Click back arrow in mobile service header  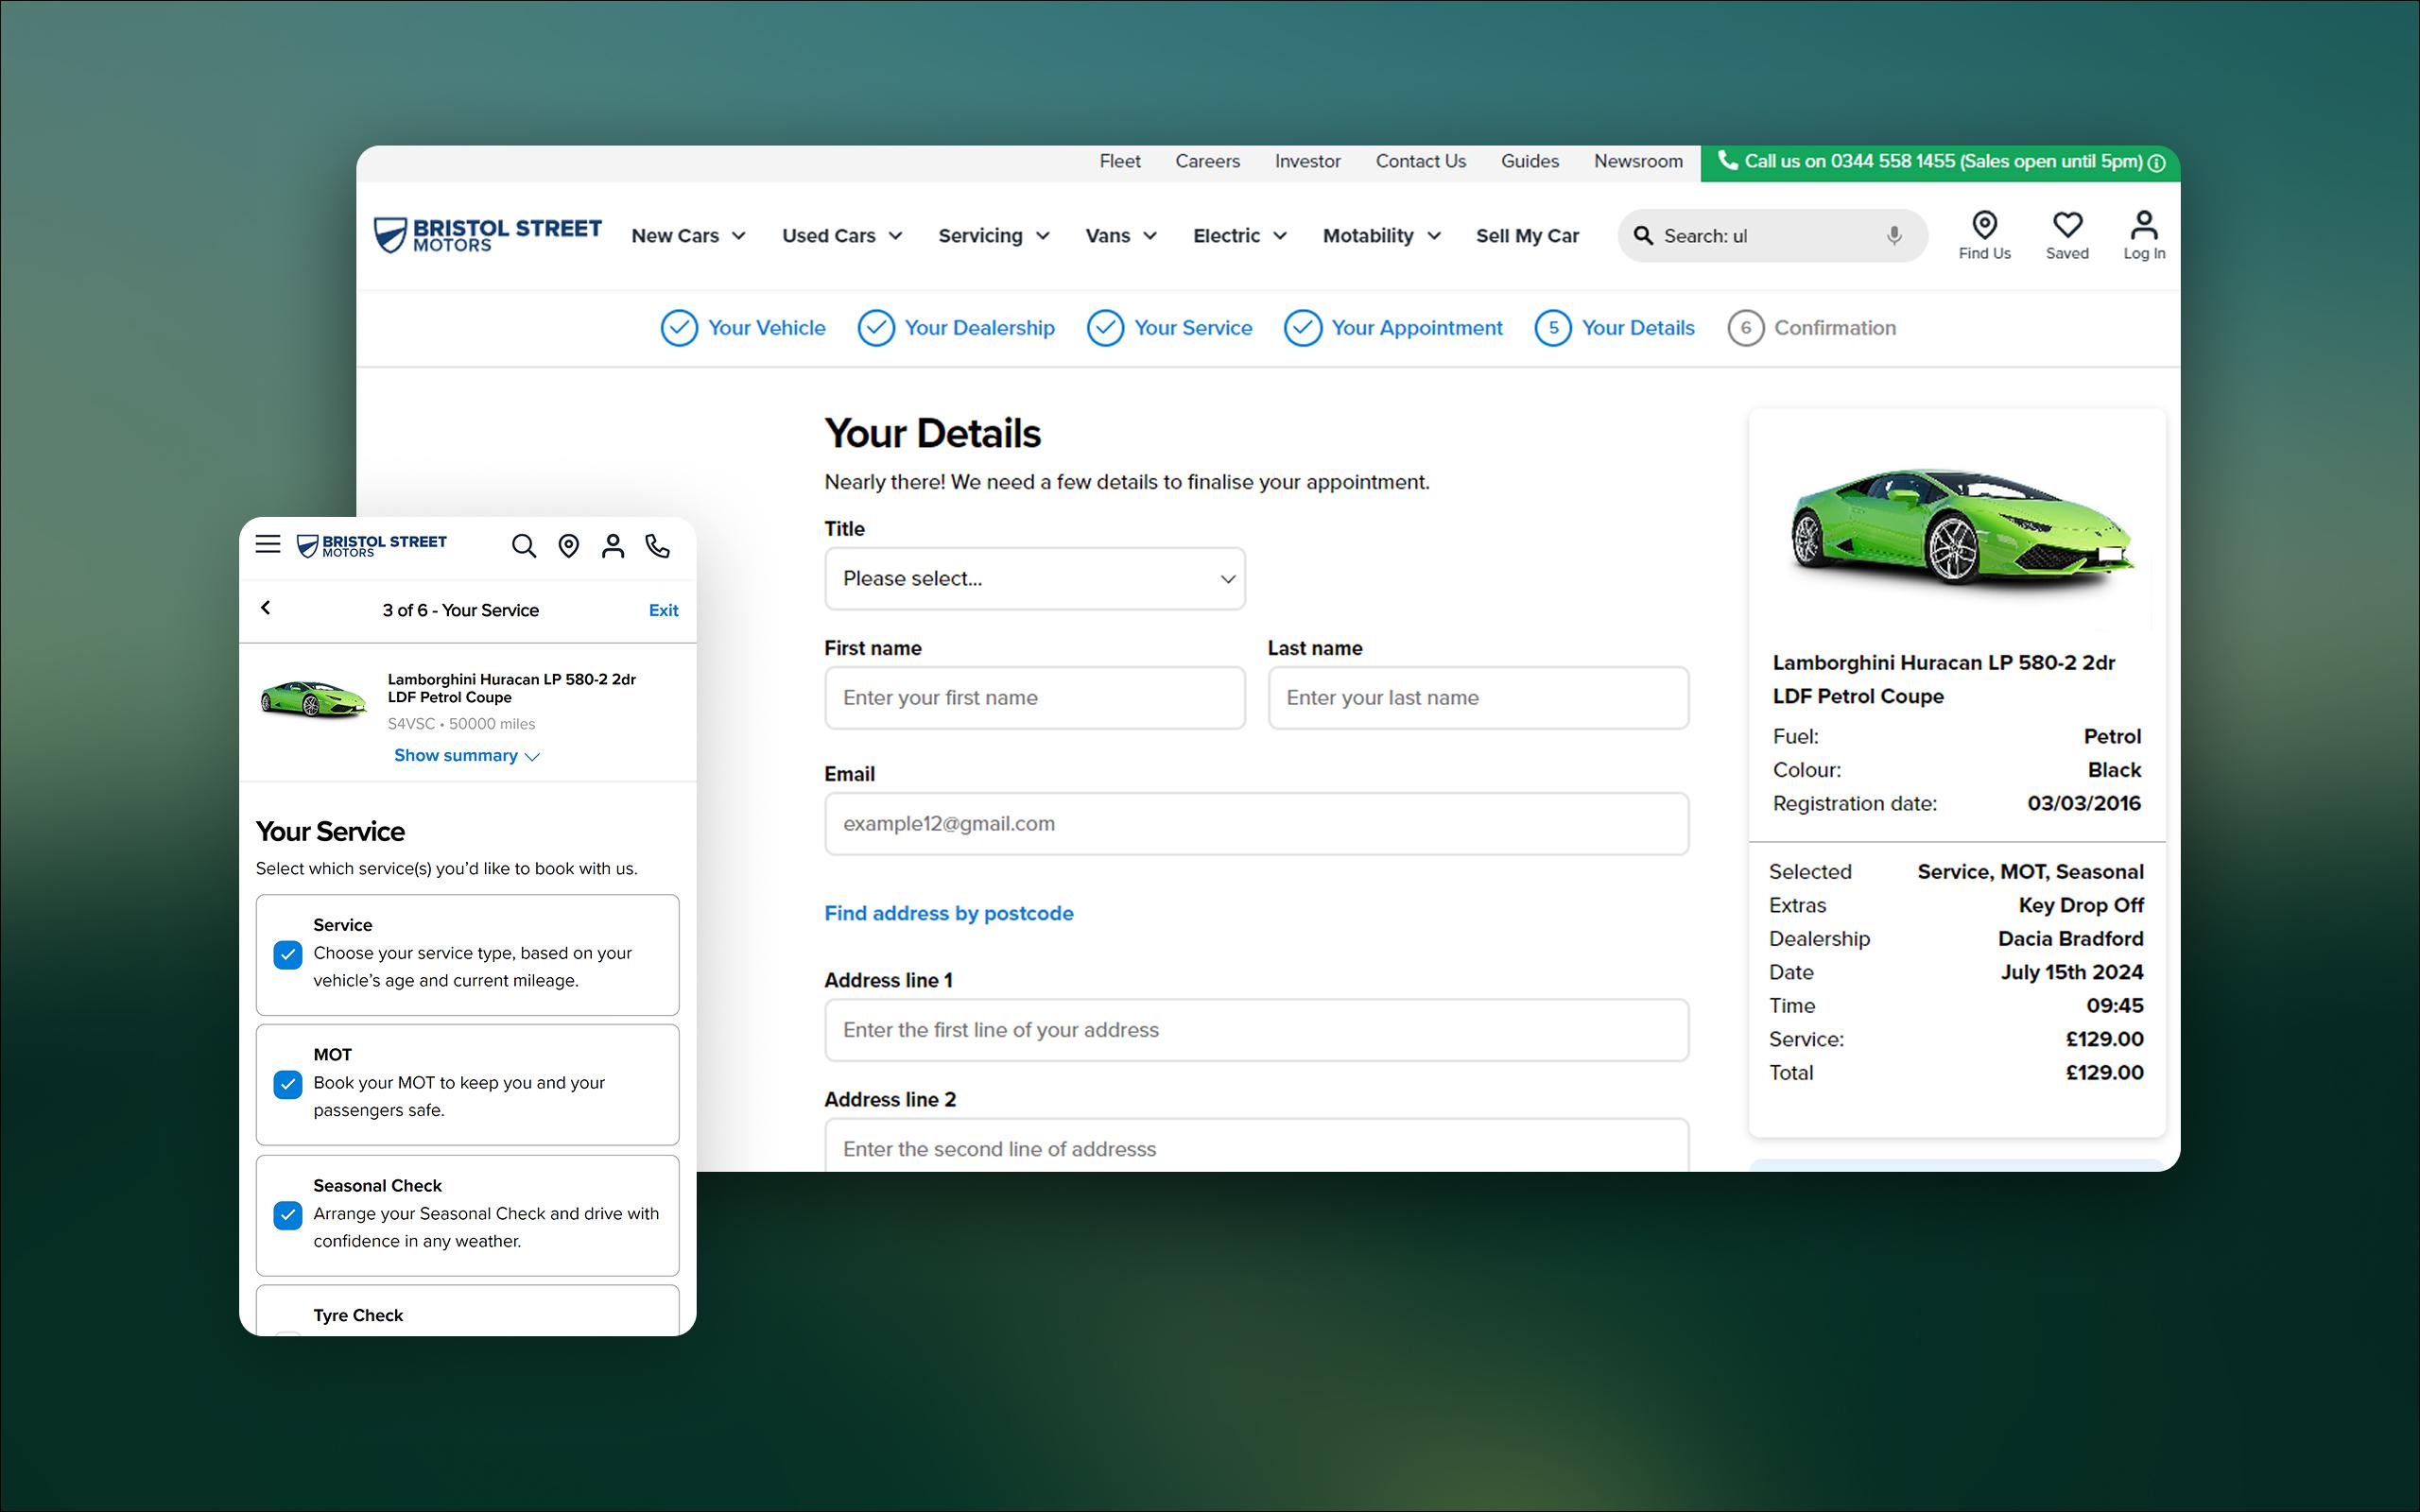266,608
